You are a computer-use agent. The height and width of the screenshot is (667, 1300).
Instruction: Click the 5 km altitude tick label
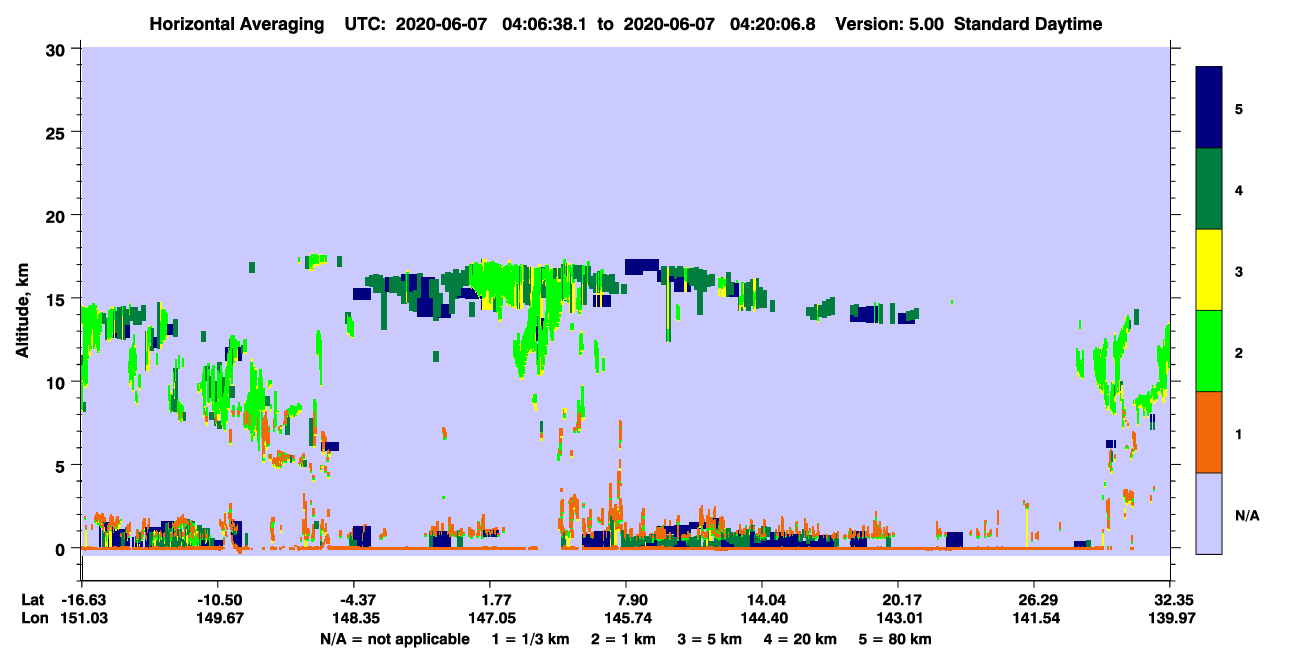point(62,465)
